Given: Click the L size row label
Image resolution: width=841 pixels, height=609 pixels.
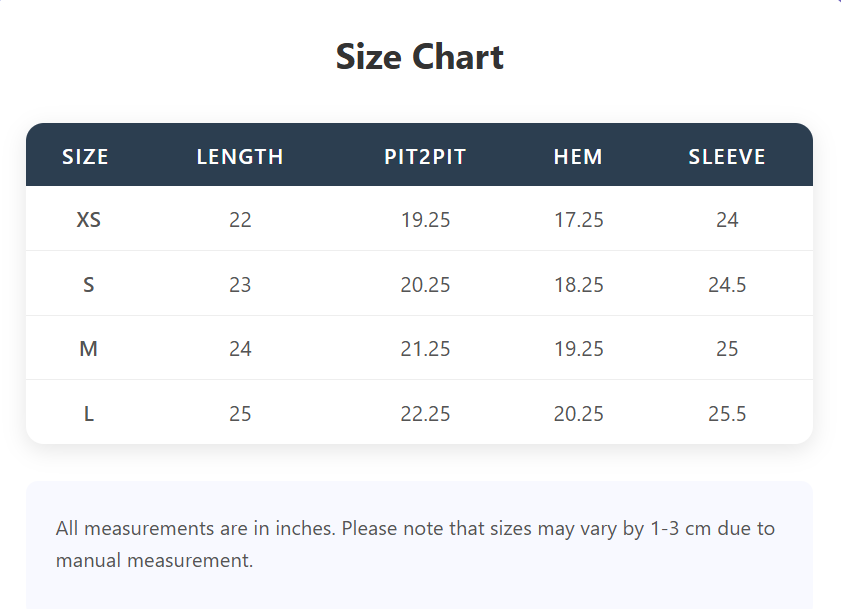Looking at the screenshot, I should 89,413.
